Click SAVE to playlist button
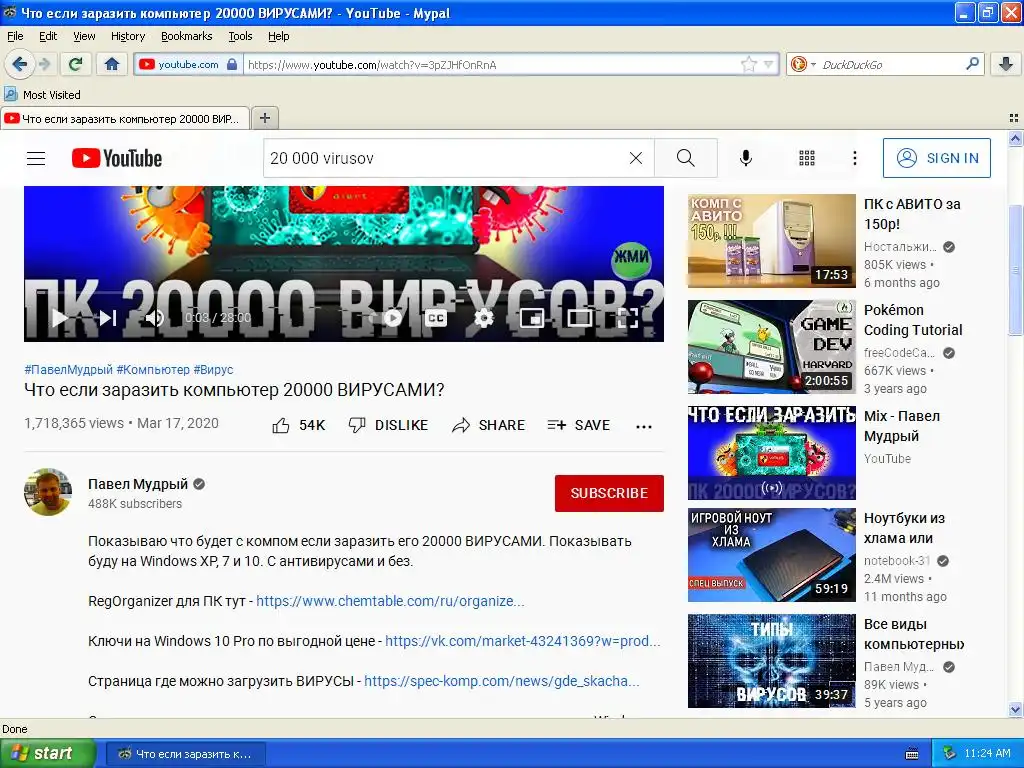Screen dimensions: 1024x768 [579, 426]
